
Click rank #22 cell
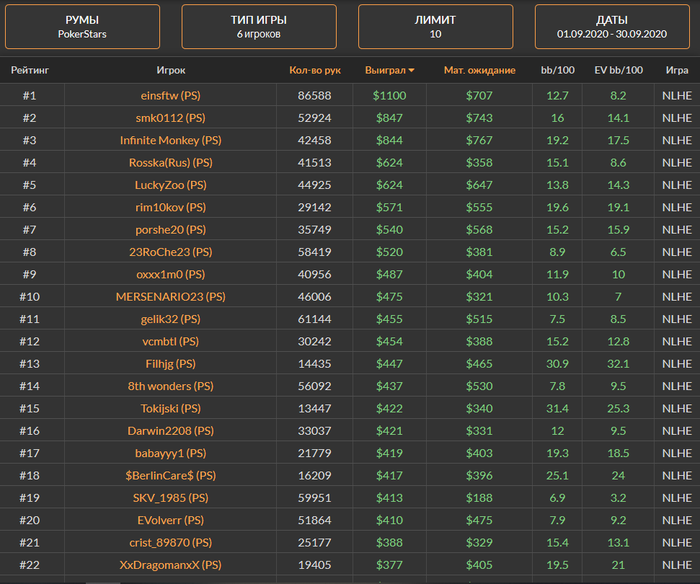point(30,564)
